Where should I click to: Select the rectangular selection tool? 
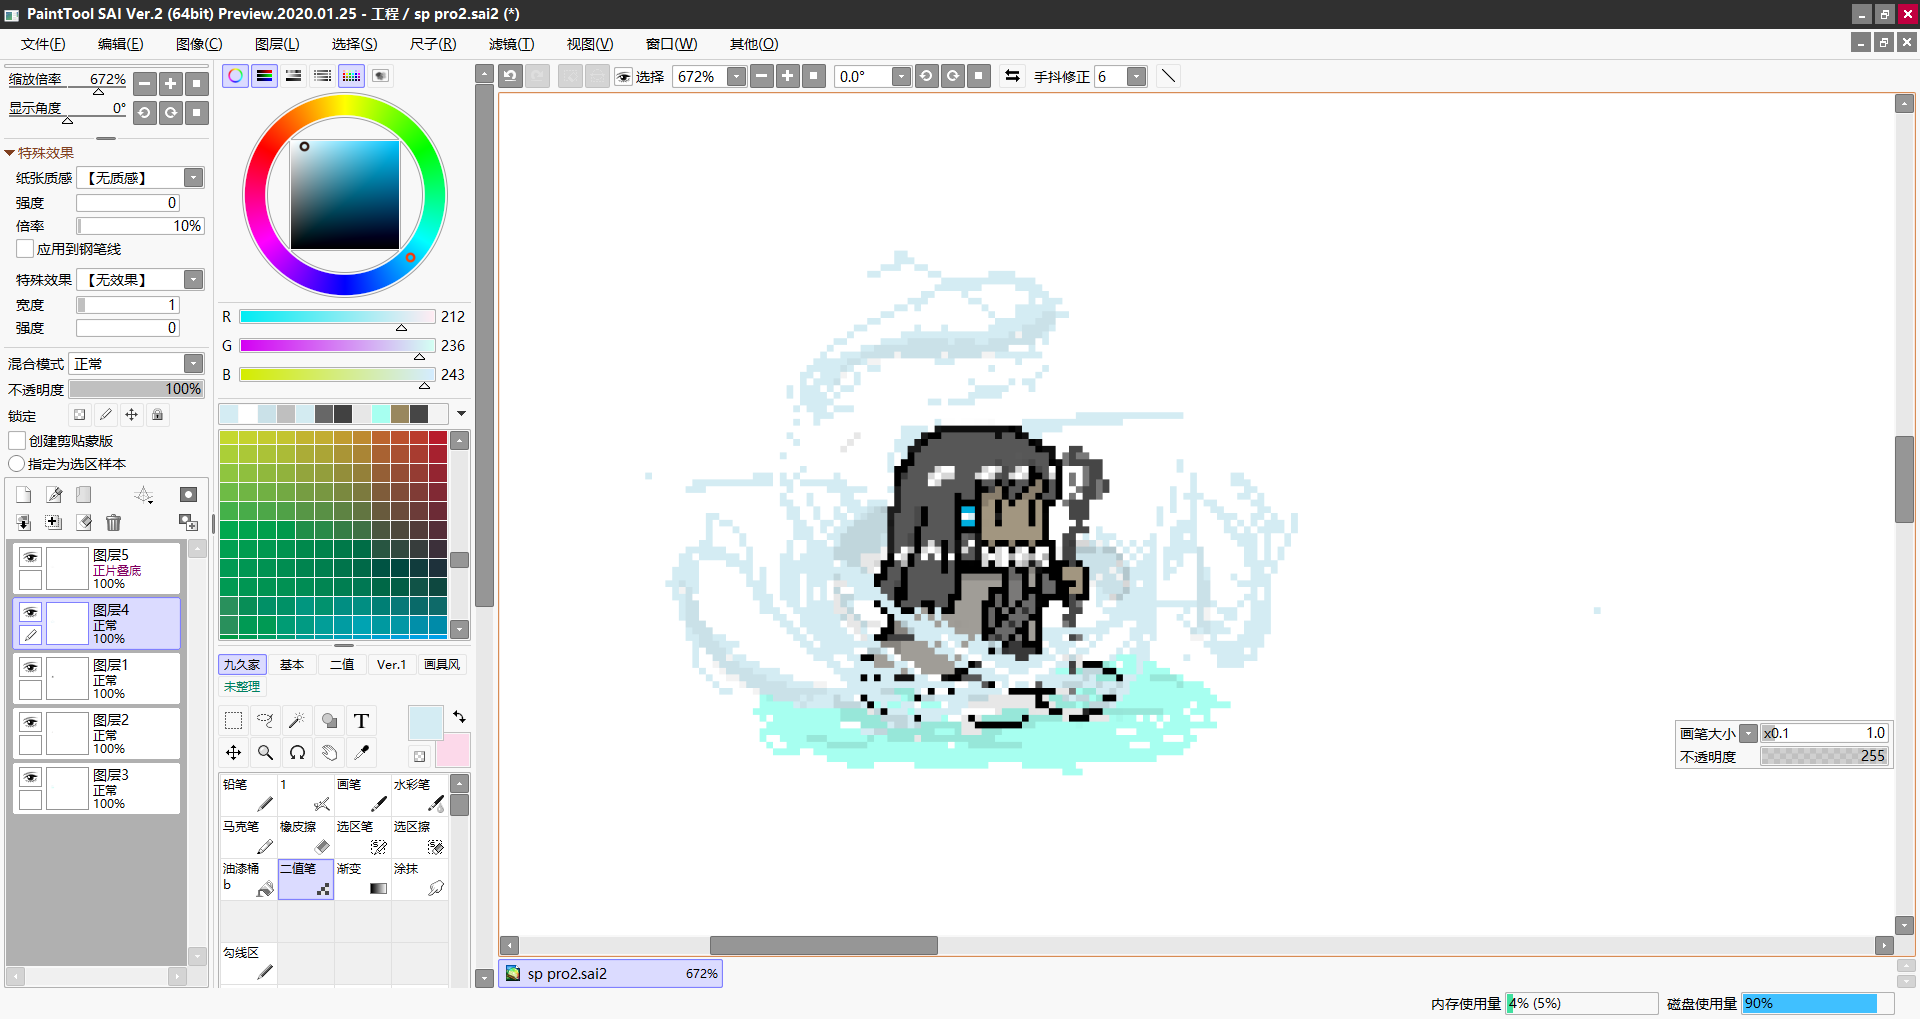[x=233, y=721]
